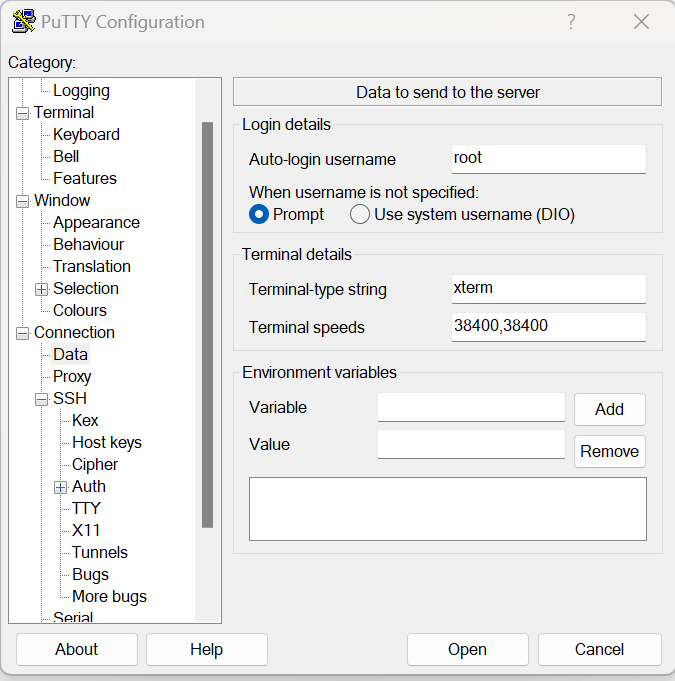Collapse the Window tree node

pos(23,201)
